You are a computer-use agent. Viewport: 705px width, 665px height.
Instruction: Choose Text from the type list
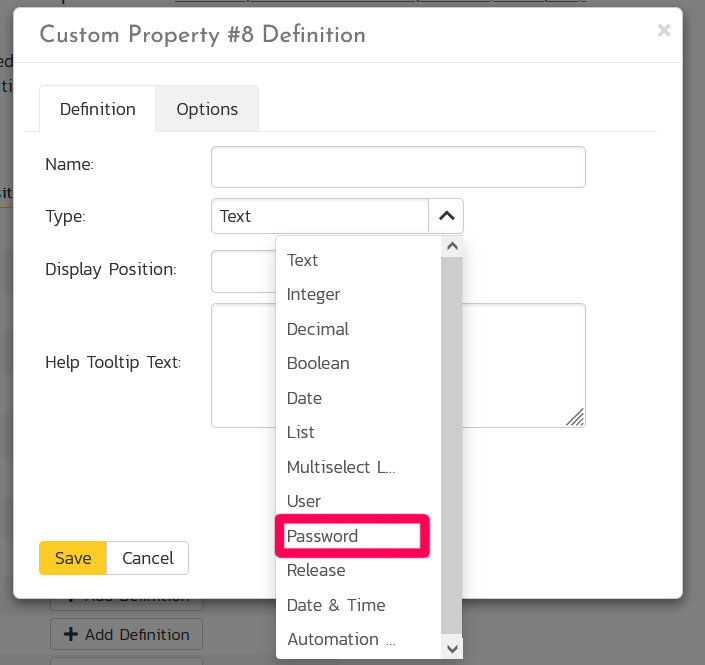302,260
